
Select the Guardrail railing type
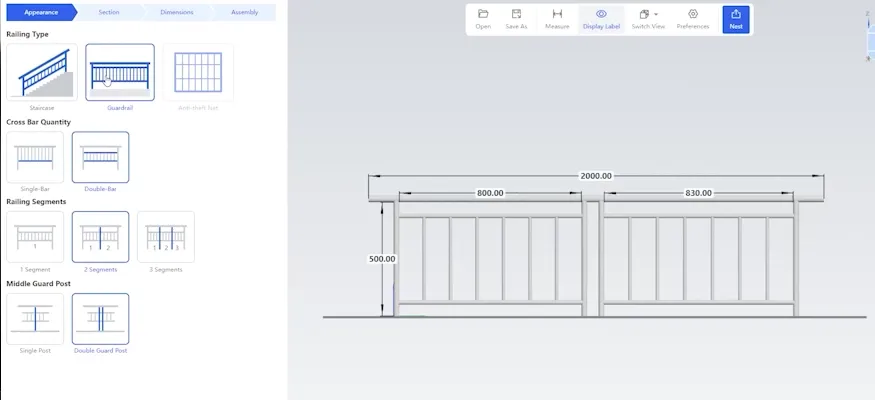point(120,72)
